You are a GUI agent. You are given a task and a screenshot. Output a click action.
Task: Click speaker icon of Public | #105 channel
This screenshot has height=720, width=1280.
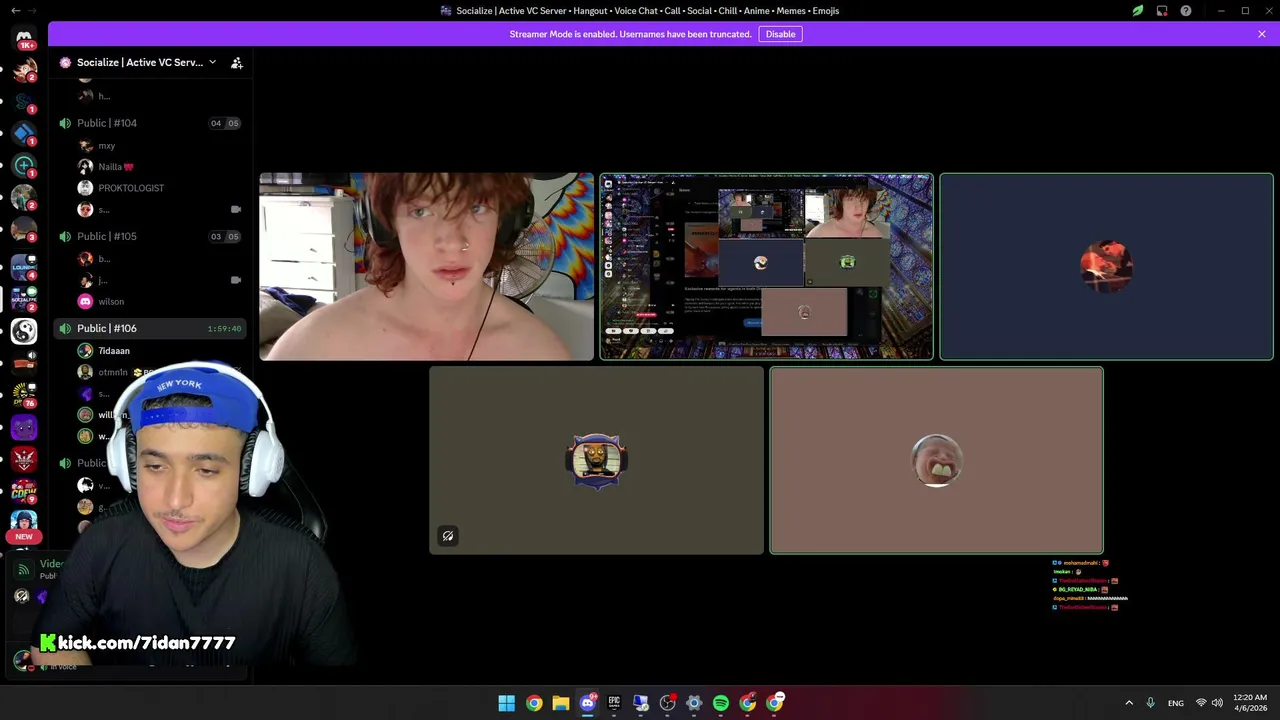coord(65,236)
